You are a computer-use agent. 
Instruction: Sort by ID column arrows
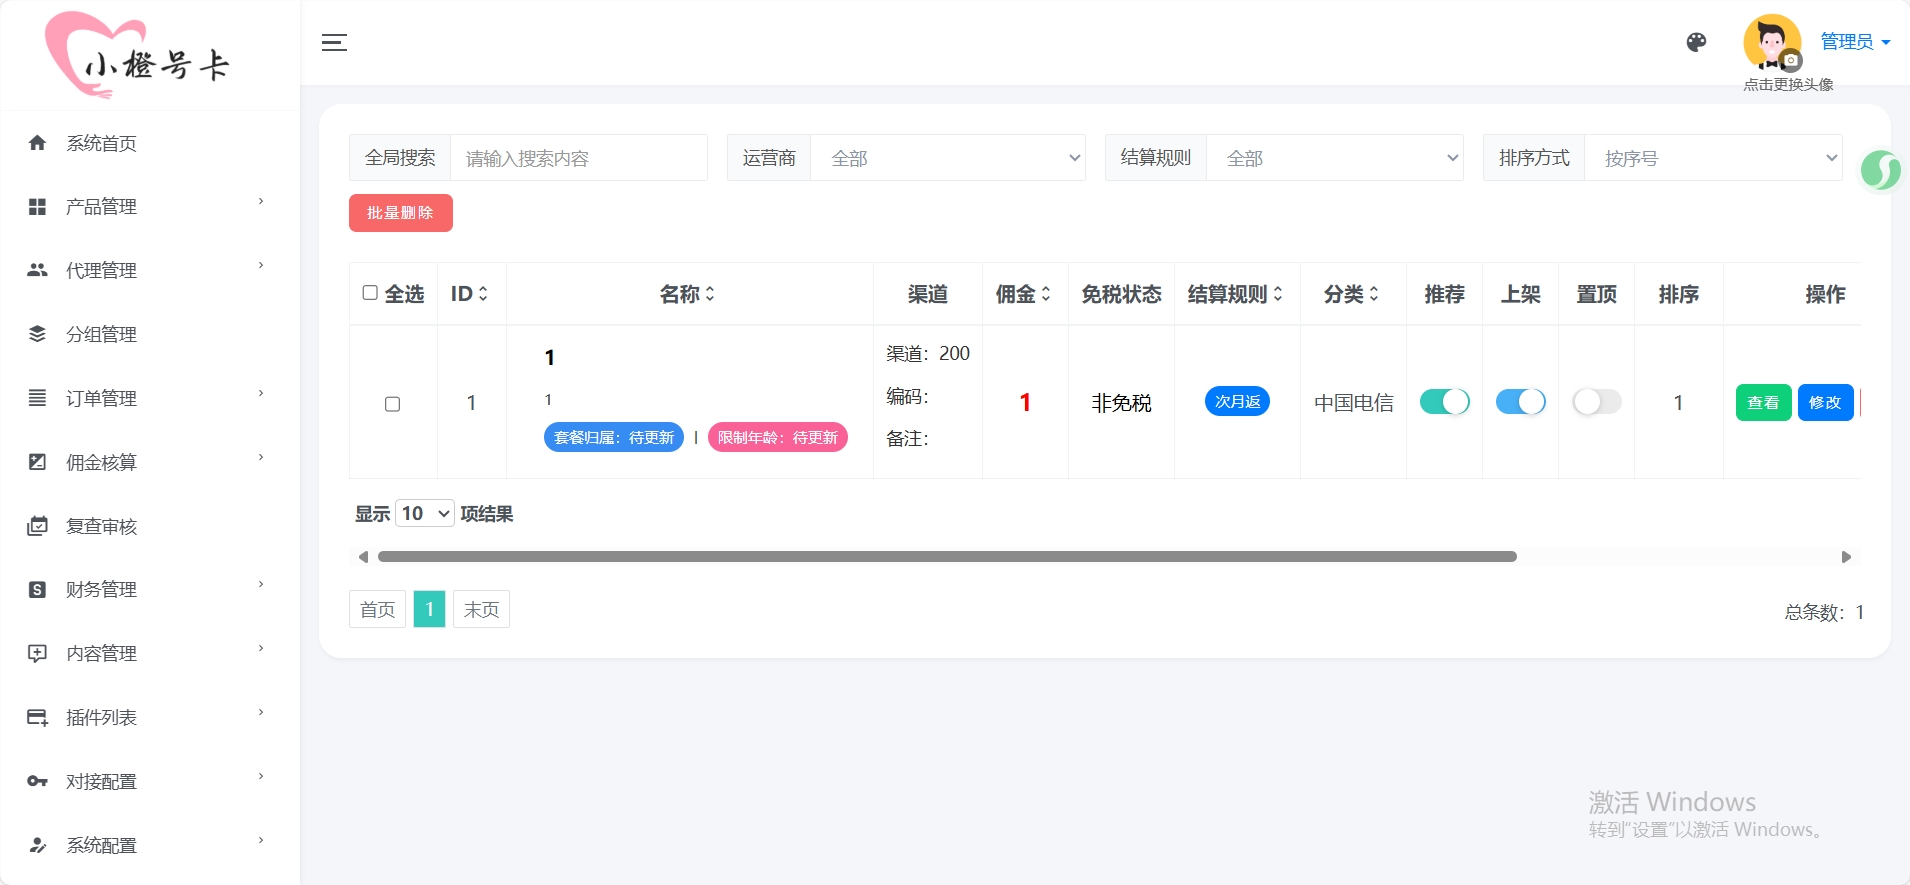(x=483, y=294)
